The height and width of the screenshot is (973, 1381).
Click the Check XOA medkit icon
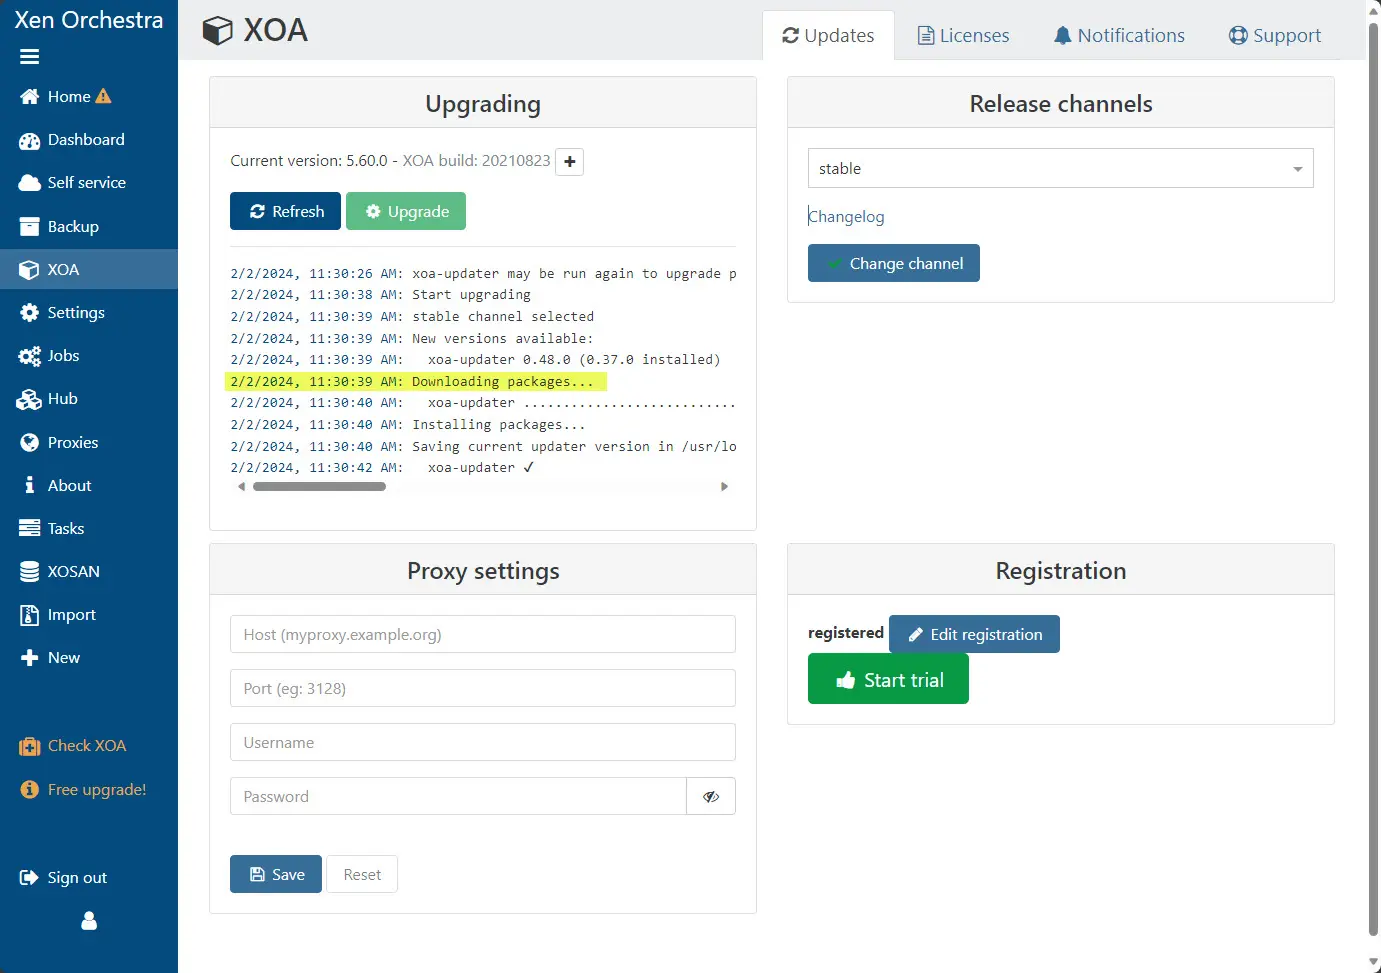[x=30, y=746]
